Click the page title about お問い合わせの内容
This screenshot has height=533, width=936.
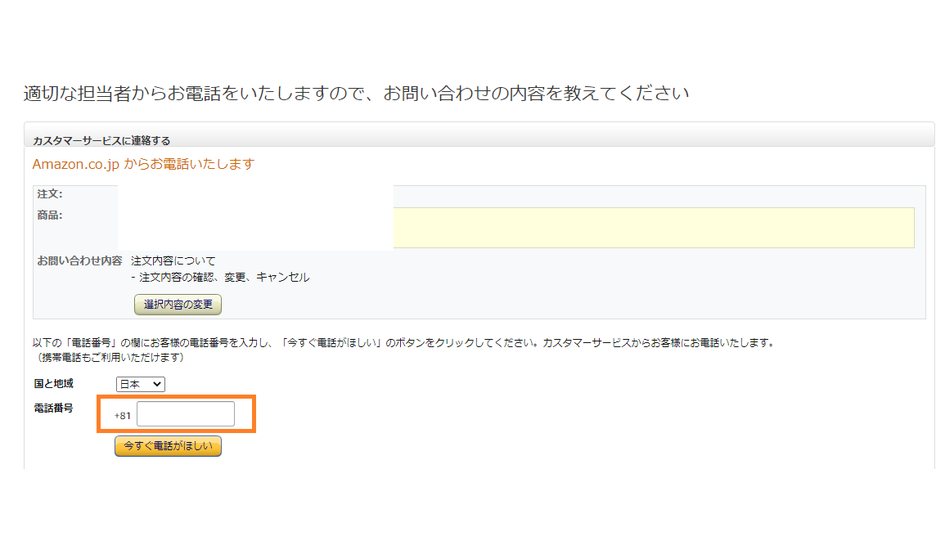356,94
